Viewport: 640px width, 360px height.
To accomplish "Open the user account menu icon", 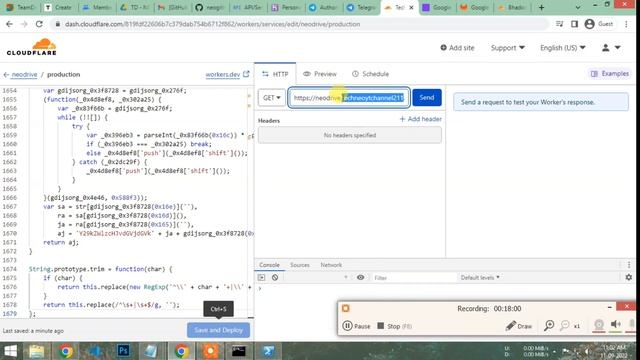I will pos(611,48).
